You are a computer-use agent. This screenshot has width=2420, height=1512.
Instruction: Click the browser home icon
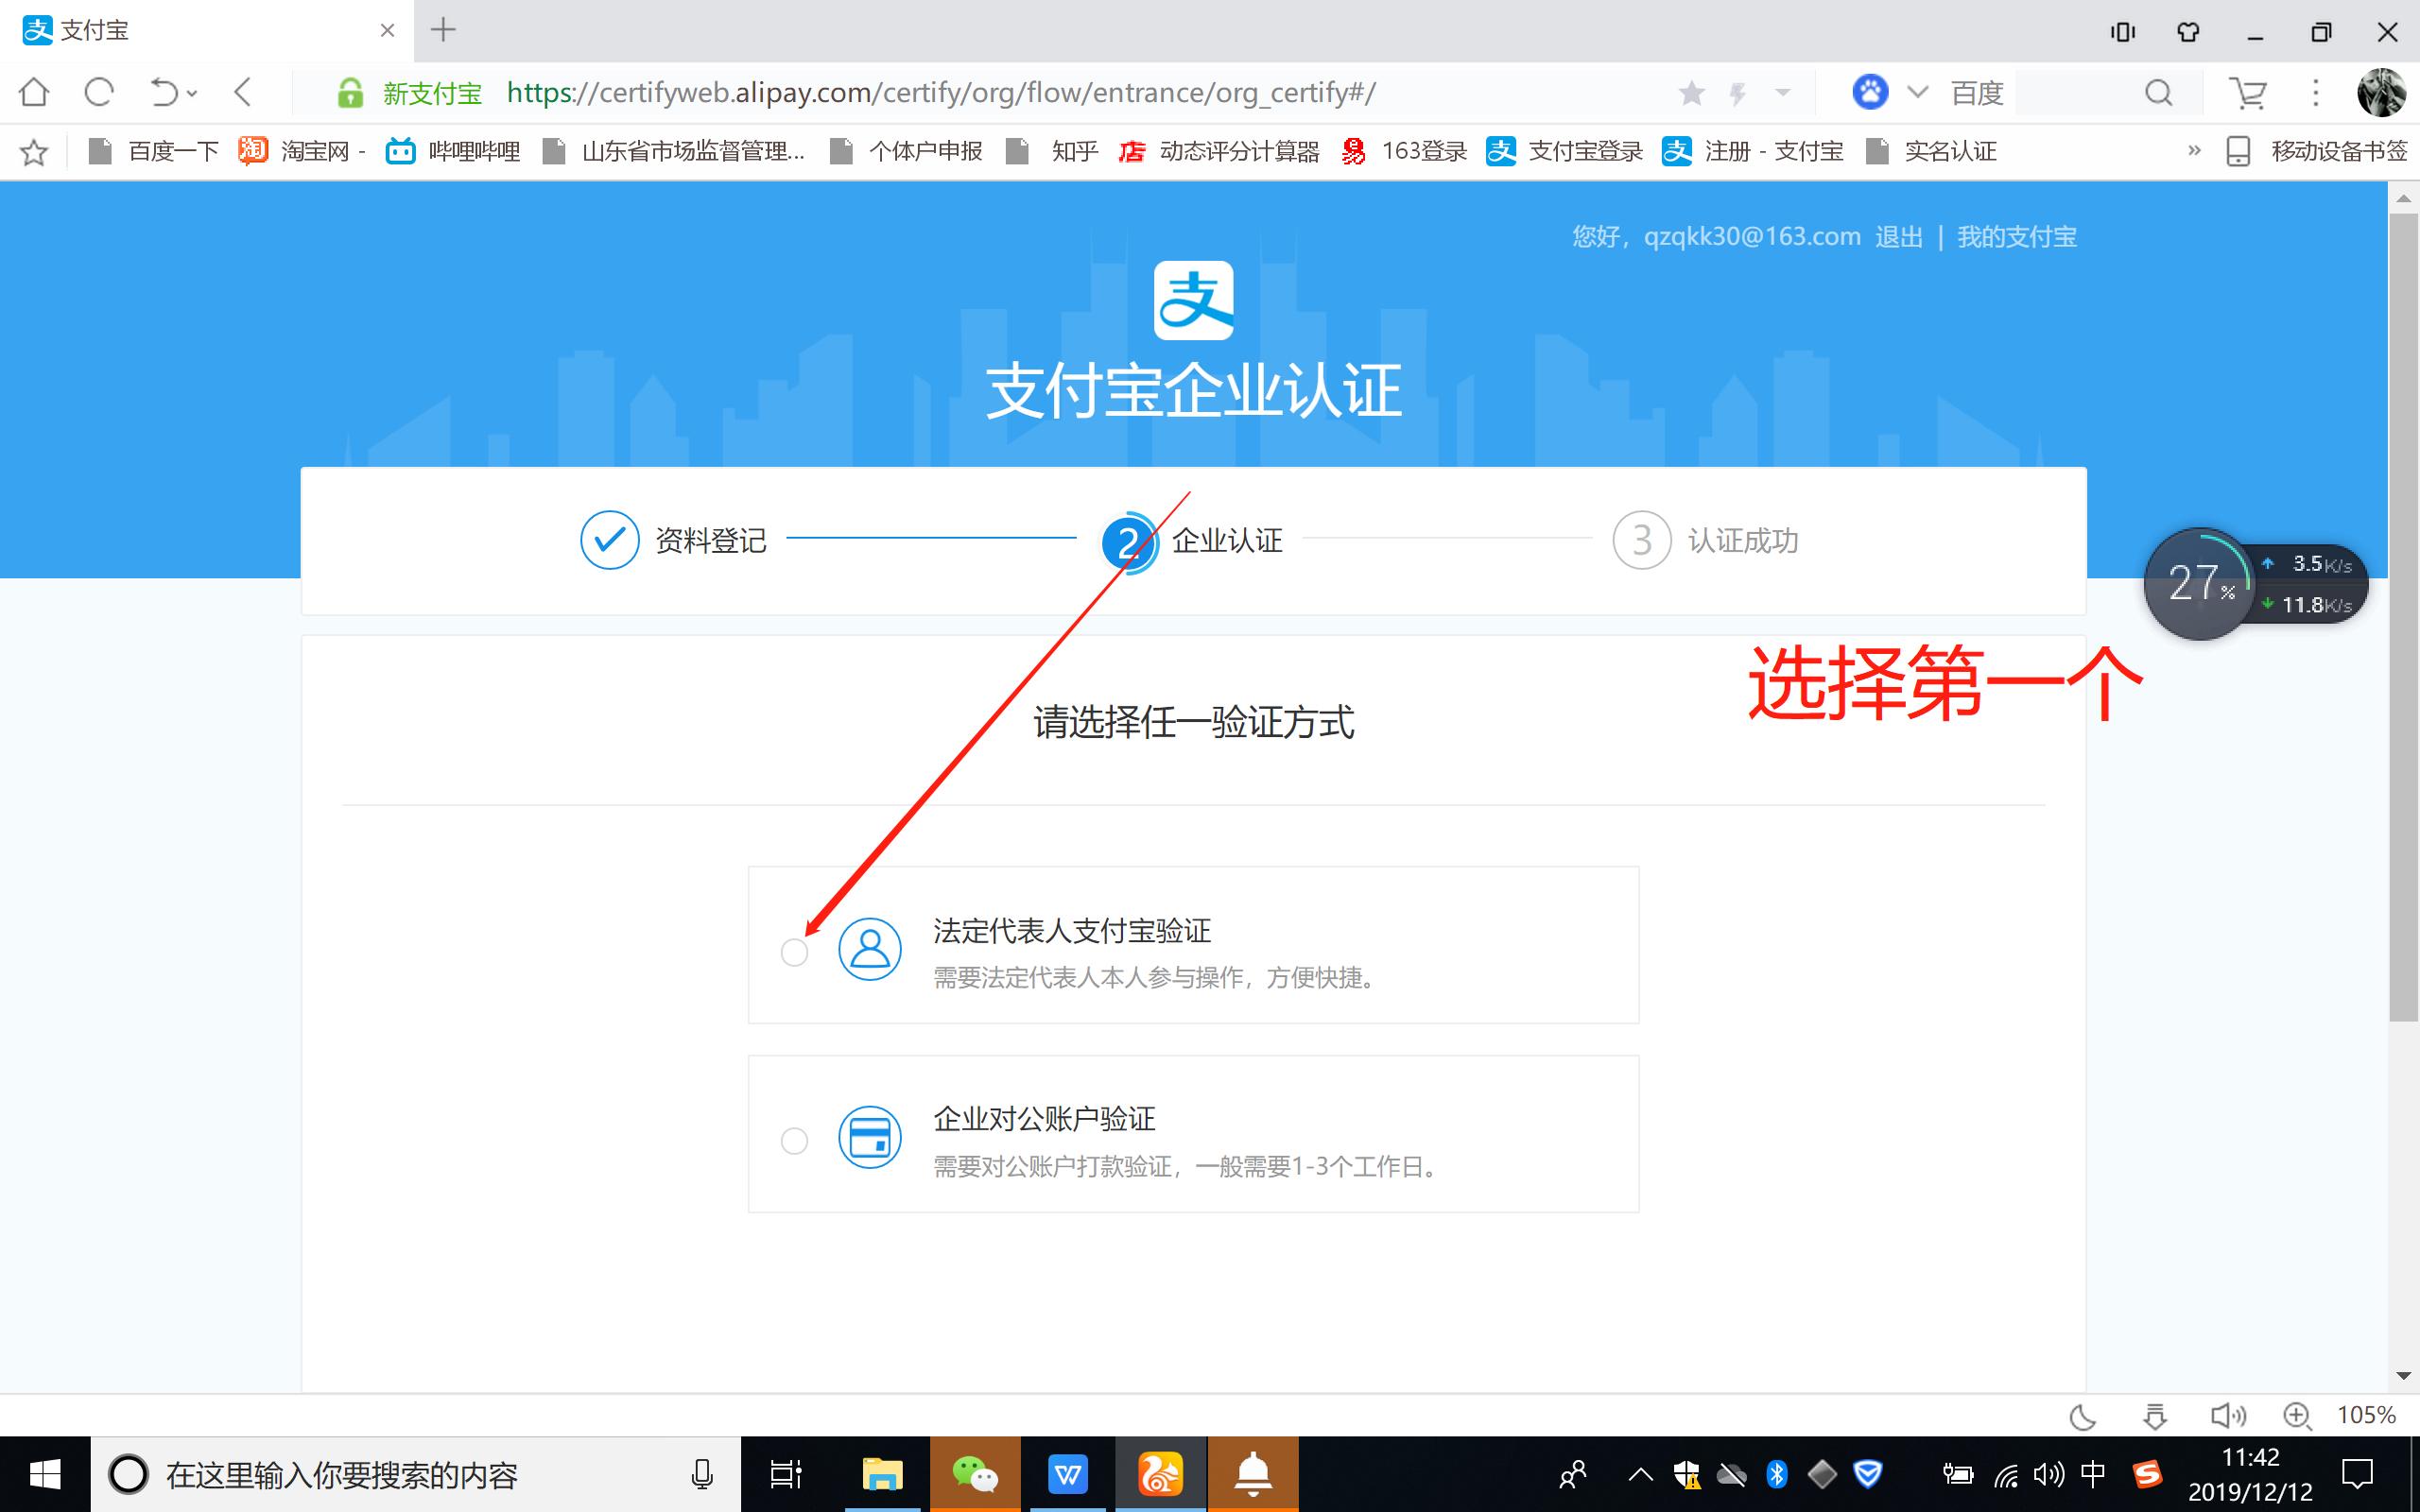pos(34,93)
